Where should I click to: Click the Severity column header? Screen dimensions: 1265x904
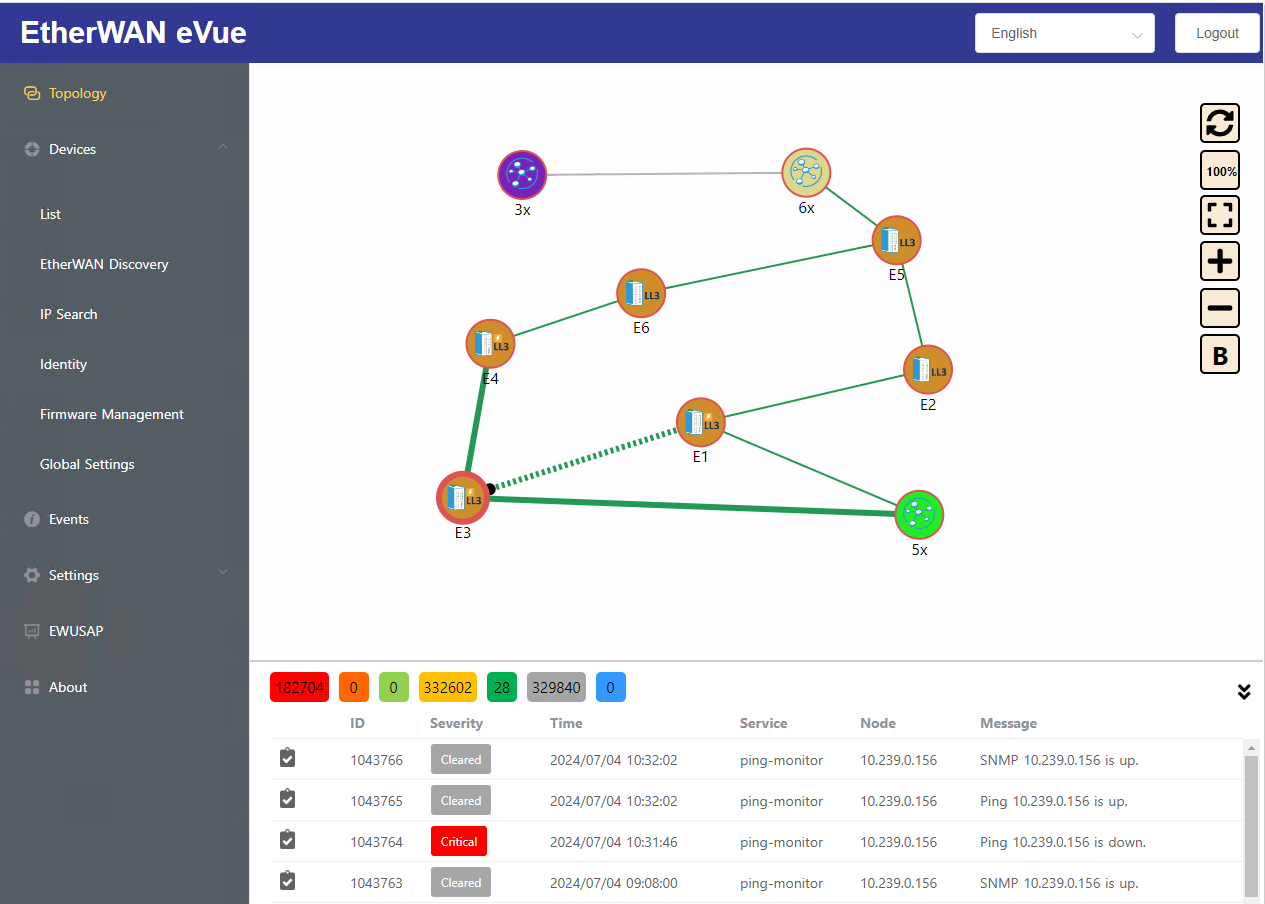[456, 723]
